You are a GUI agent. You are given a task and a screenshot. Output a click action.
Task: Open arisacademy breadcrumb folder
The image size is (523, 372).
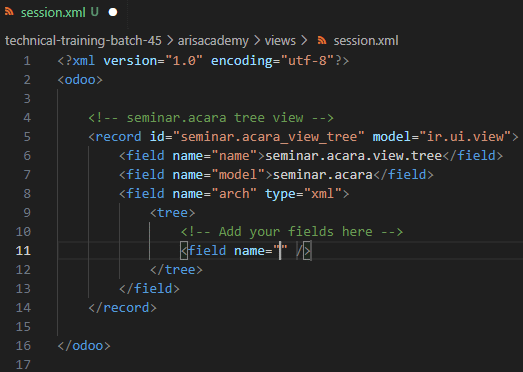pyautogui.click(x=213, y=41)
